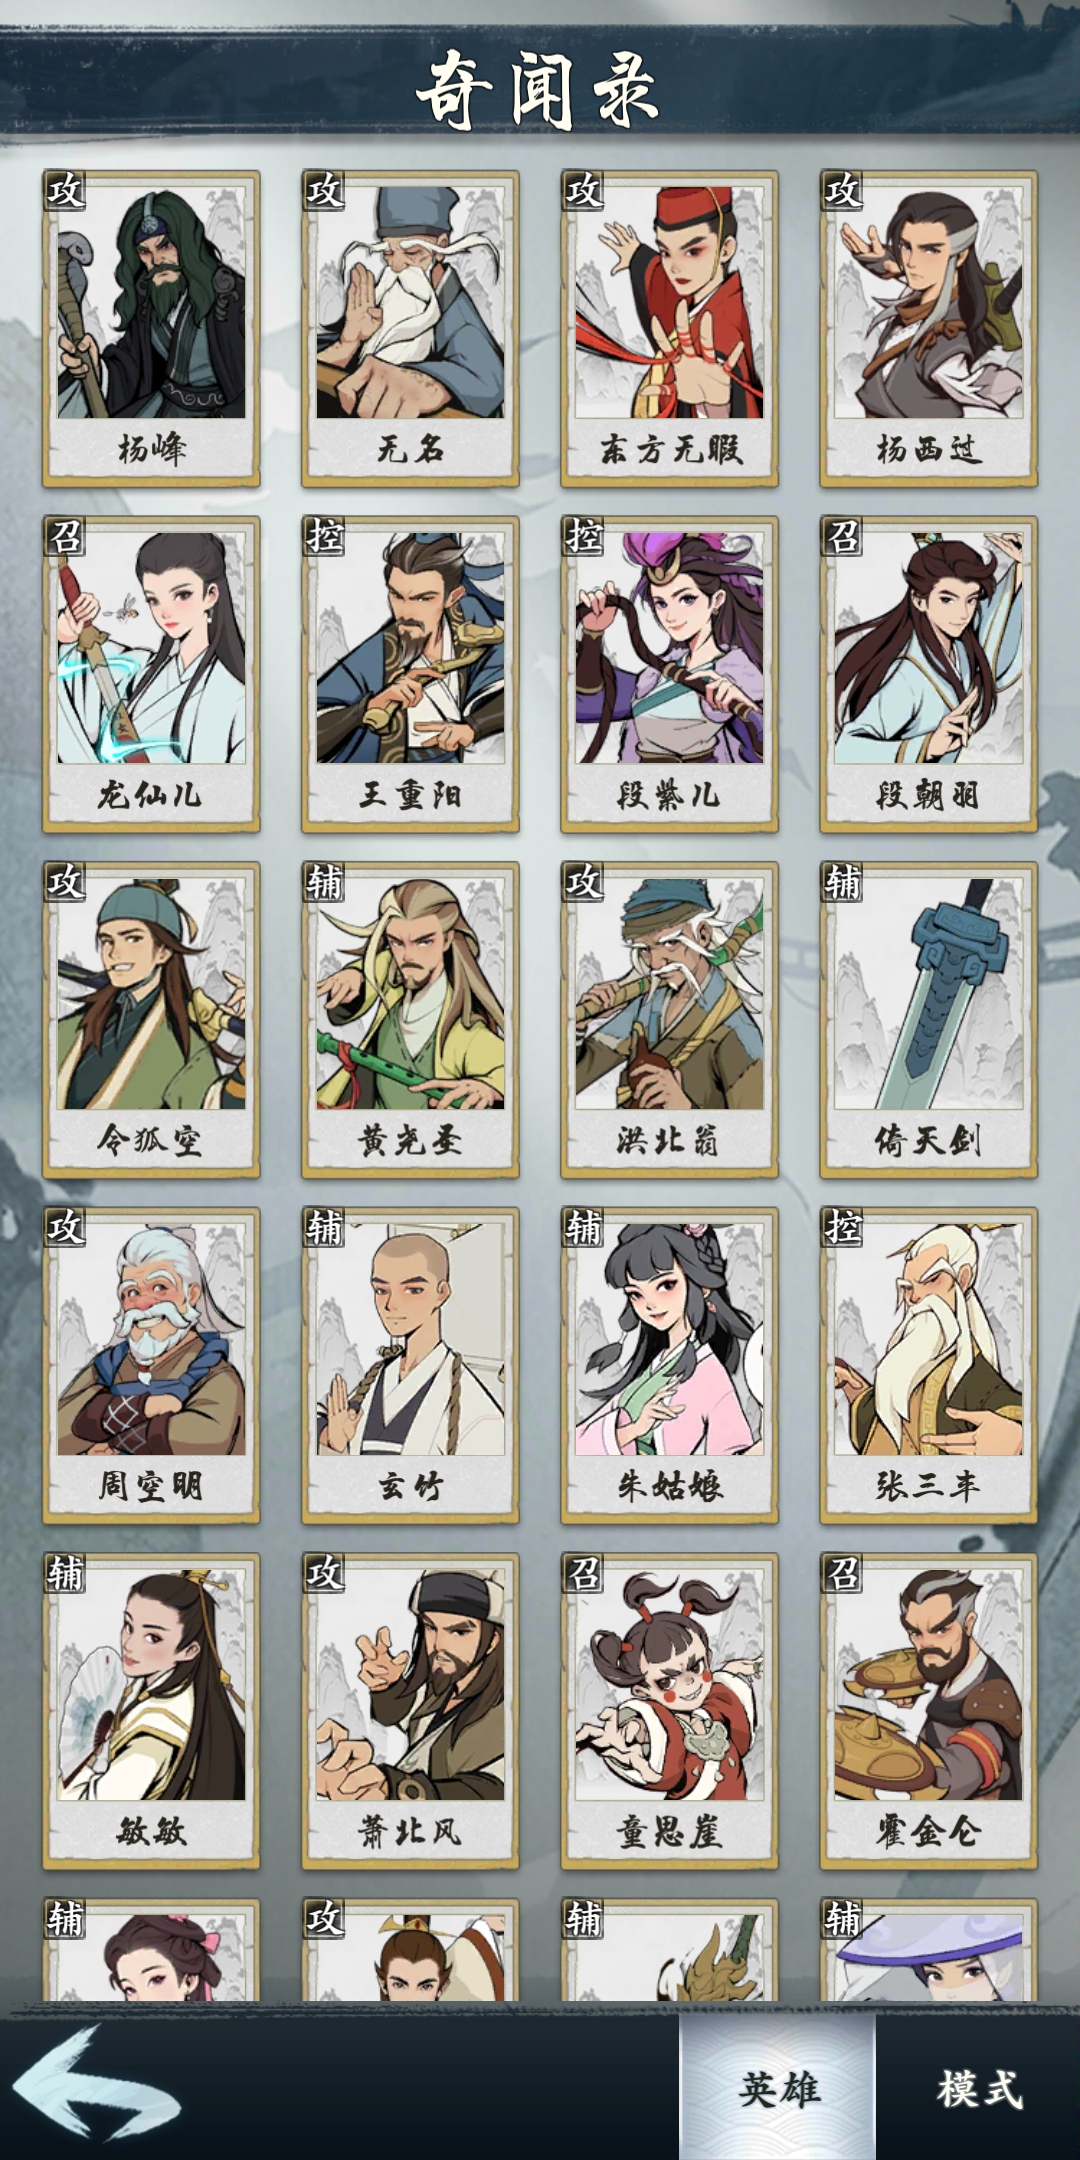
Task: Select the 龙仙儿 summoner card
Action: click(x=151, y=674)
